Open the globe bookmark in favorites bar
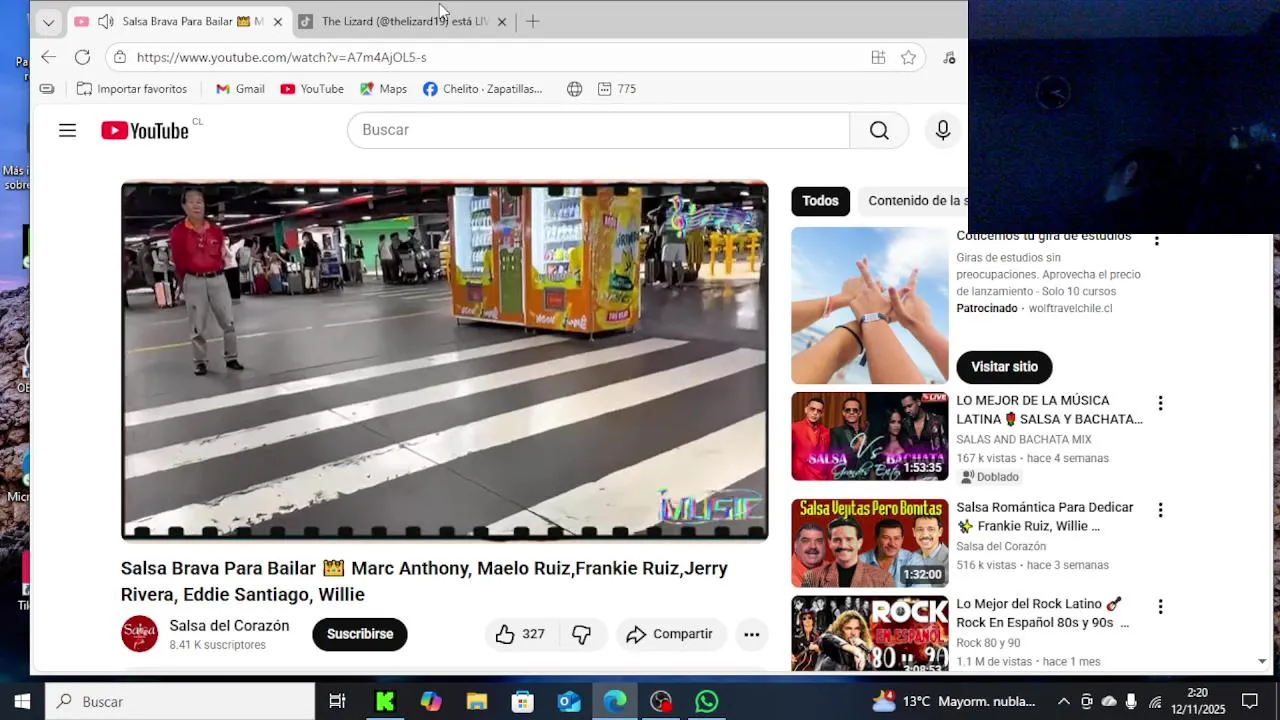Viewport: 1280px width, 720px height. tap(574, 89)
